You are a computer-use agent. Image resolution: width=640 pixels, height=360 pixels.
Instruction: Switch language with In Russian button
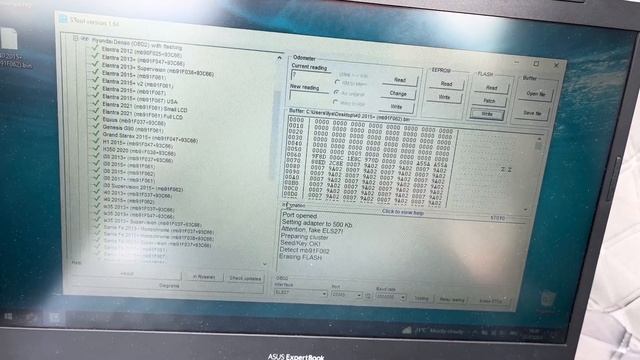(204, 277)
